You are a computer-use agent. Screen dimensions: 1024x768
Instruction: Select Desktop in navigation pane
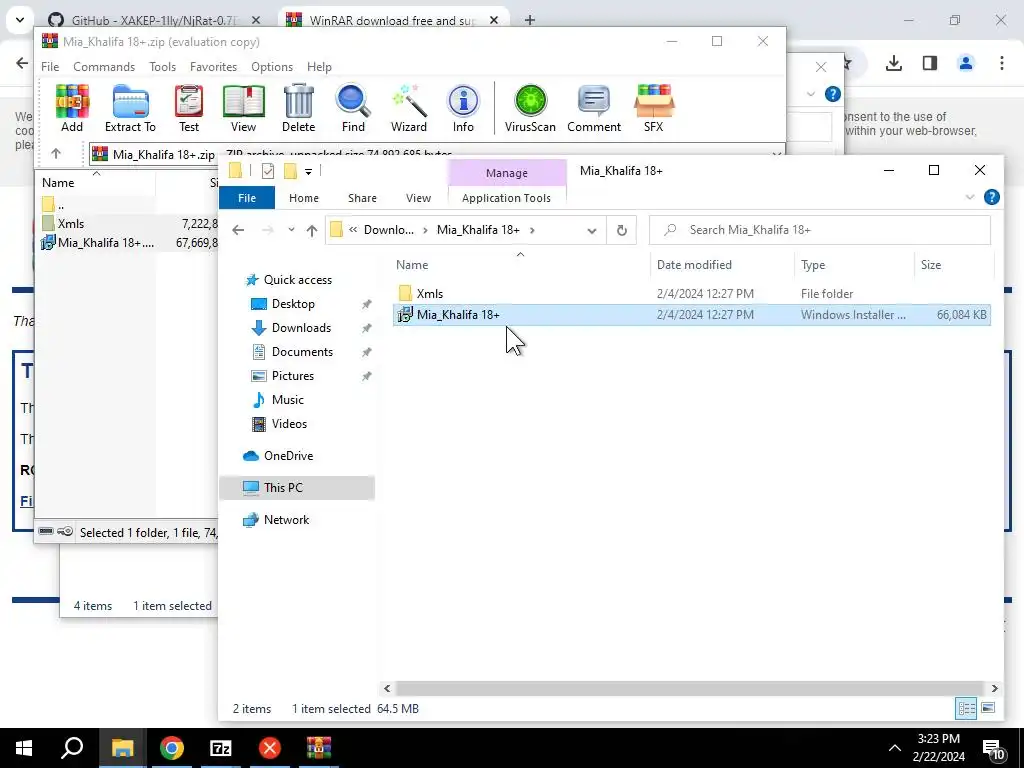tap(293, 304)
